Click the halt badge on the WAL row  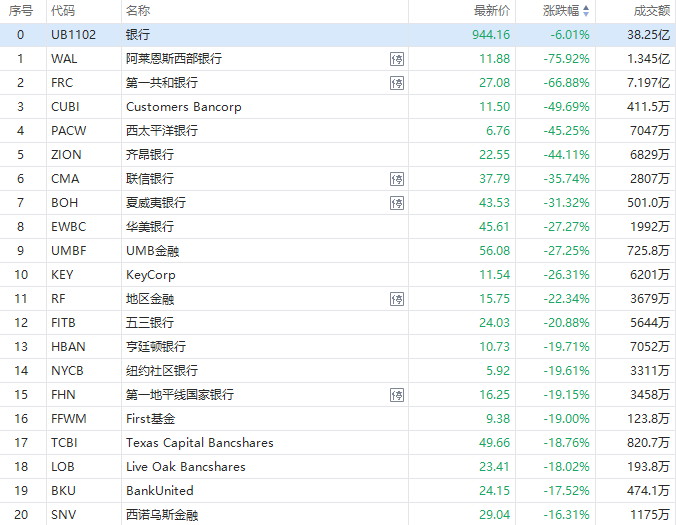click(397, 59)
